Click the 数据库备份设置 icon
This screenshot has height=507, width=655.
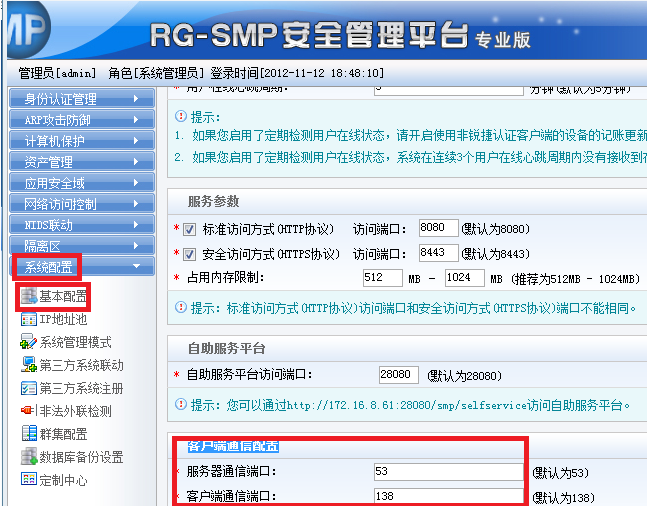click(29, 456)
